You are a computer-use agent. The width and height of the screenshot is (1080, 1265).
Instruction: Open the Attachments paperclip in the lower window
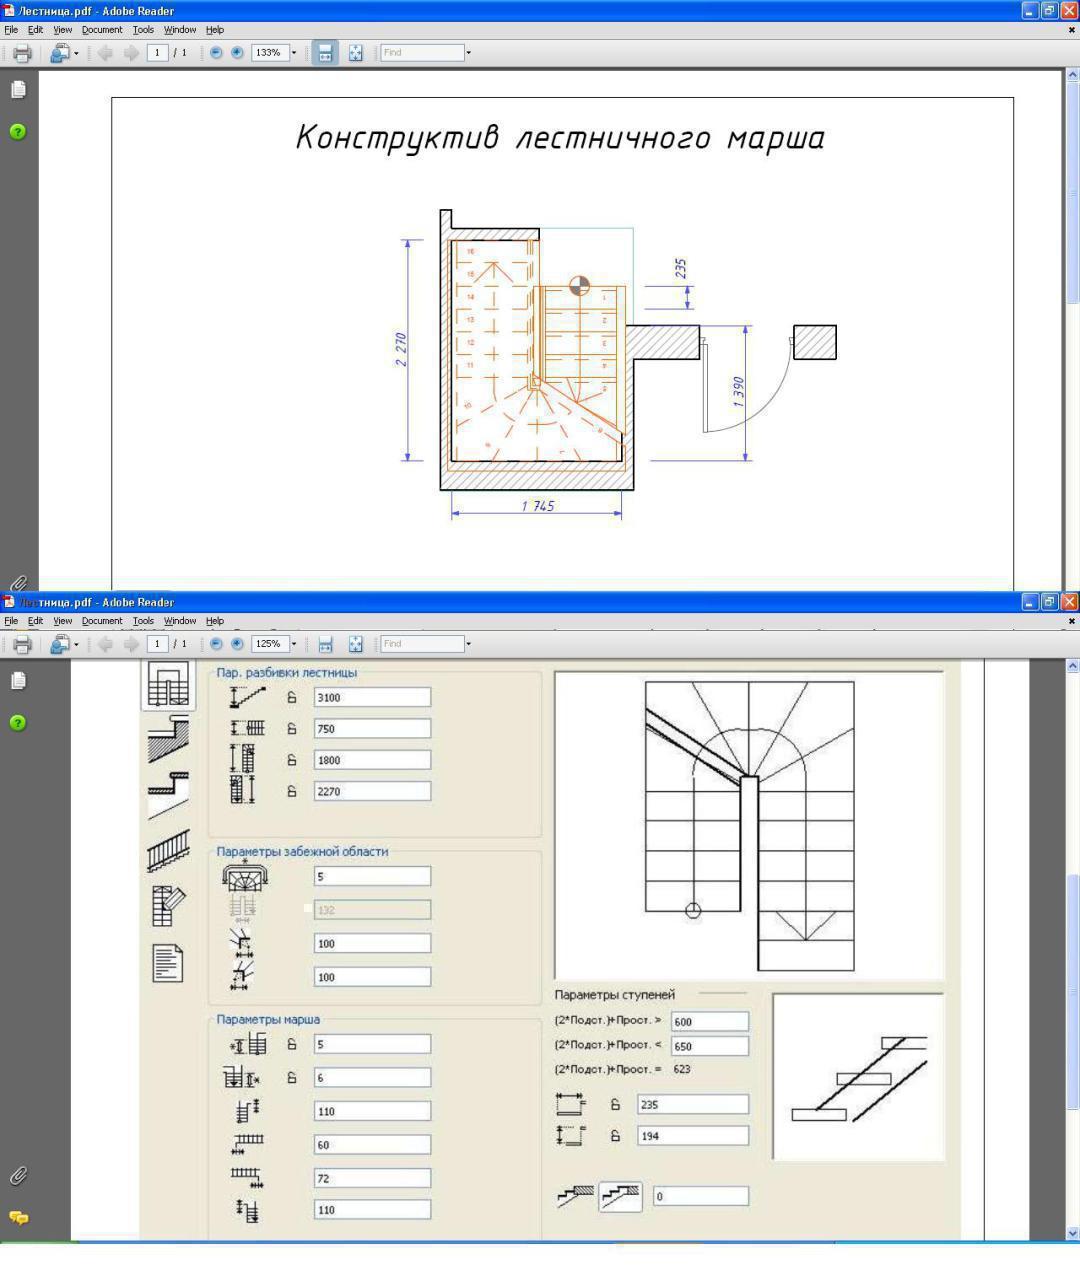tap(18, 1176)
